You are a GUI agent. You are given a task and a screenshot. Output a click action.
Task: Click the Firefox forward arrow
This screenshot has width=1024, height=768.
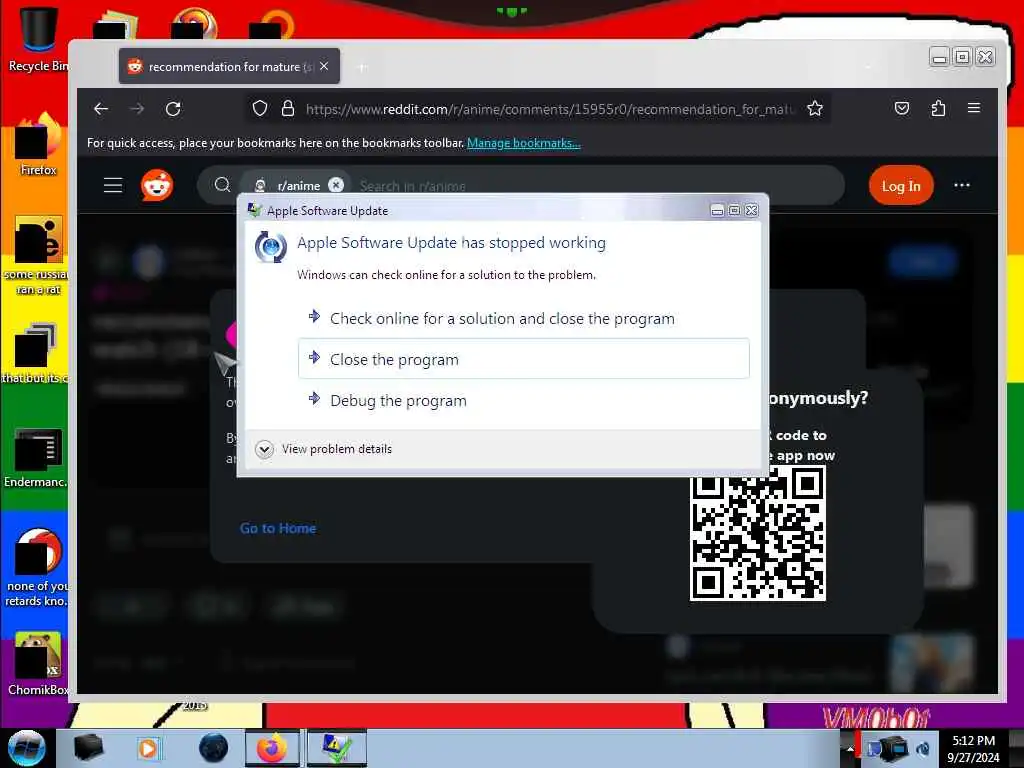pyautogui.click(x=136, y=108)
